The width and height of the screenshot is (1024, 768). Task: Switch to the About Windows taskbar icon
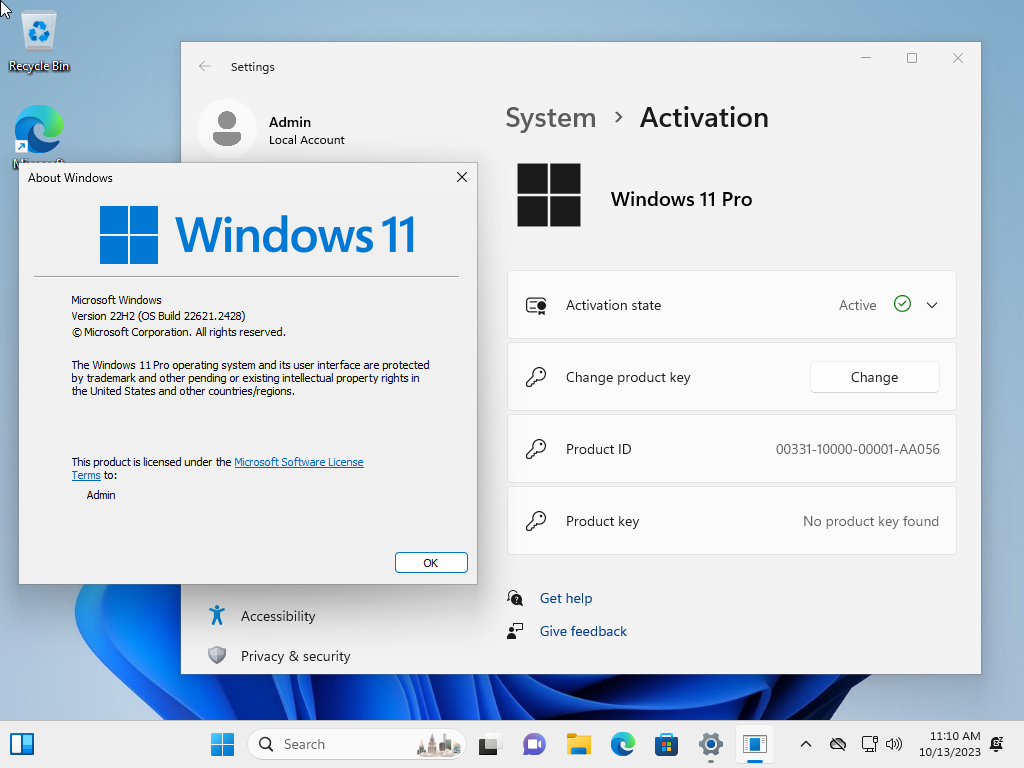[x=754, y=744]
